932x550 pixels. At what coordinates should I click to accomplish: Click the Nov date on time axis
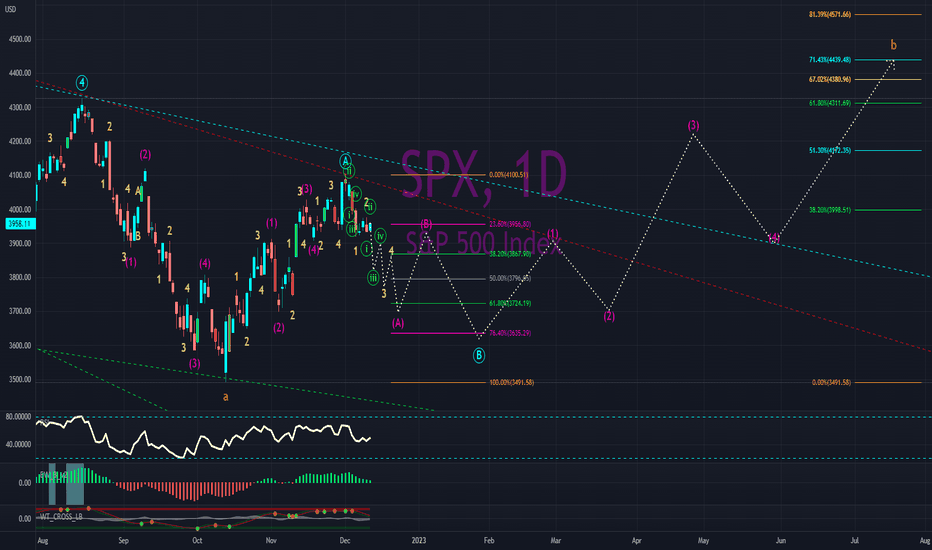point(271,540)
